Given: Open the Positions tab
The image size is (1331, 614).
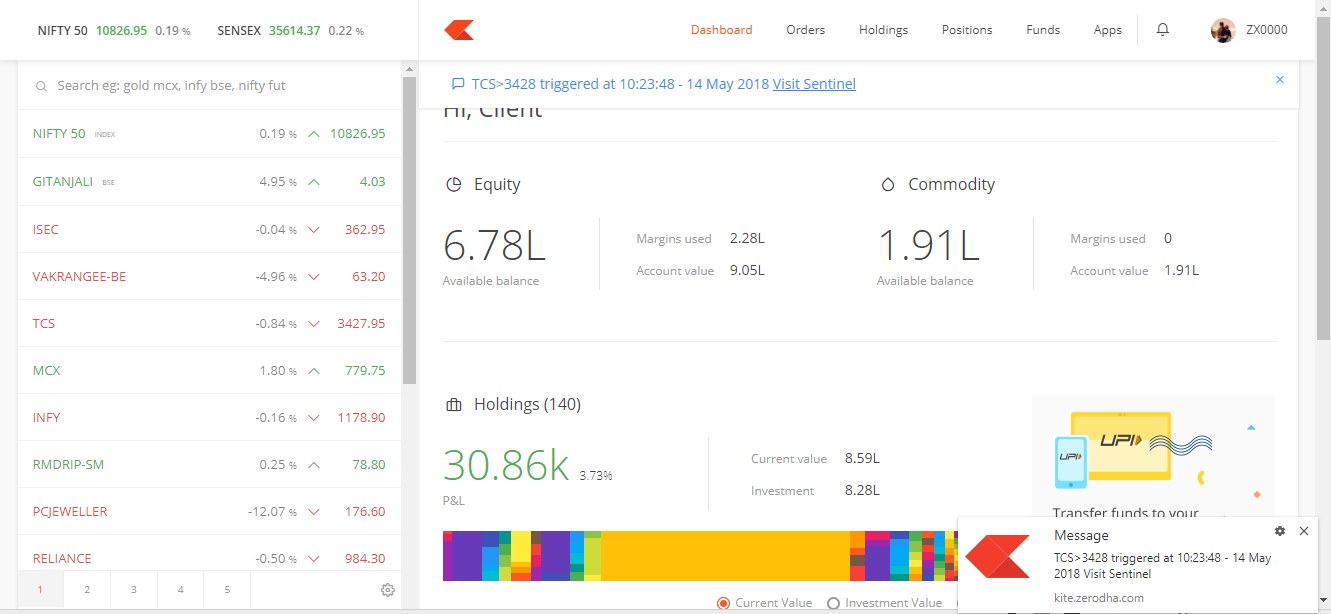Looking at the screenshot, I should click(x=967, y=30).
